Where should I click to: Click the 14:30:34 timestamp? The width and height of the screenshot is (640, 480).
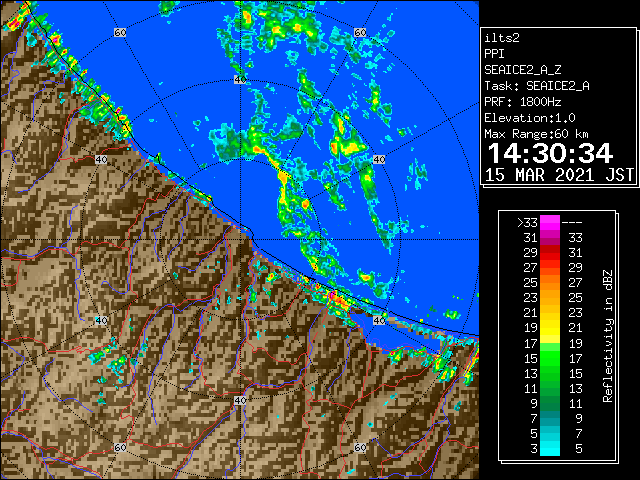pyautogui.click(x=551, y=153)
